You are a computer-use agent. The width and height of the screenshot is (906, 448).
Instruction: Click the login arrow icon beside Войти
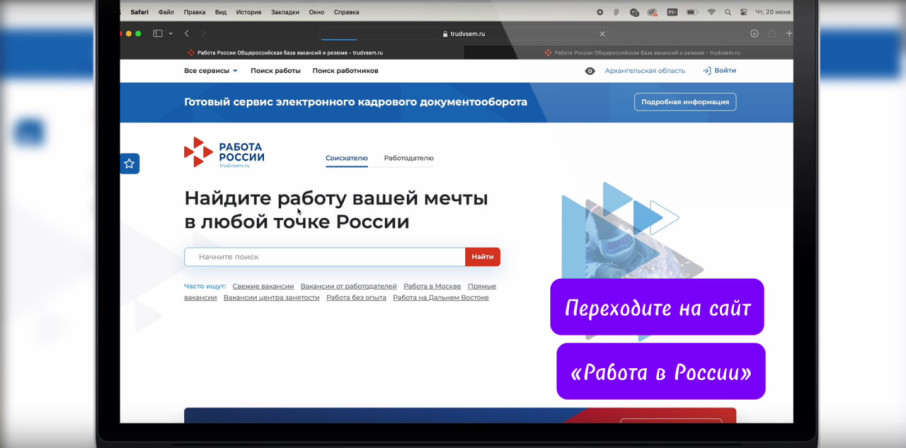point(706,71)
